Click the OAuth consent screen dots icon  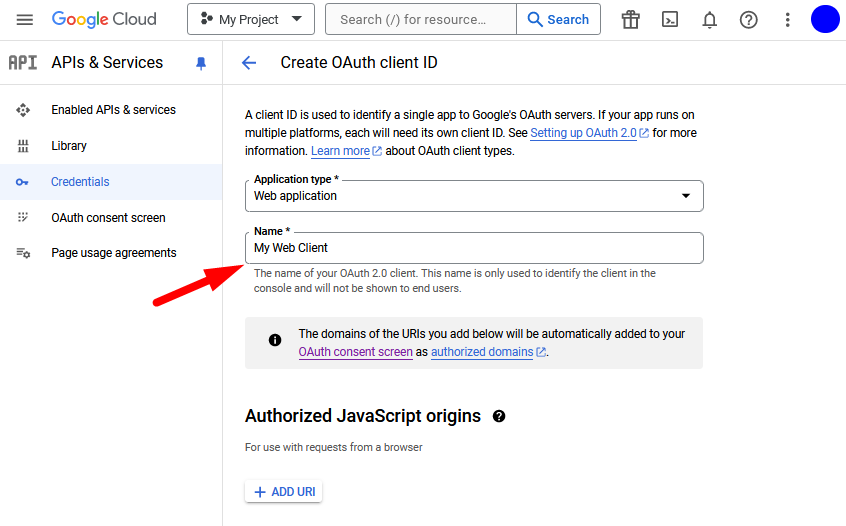tap(23, 217)
